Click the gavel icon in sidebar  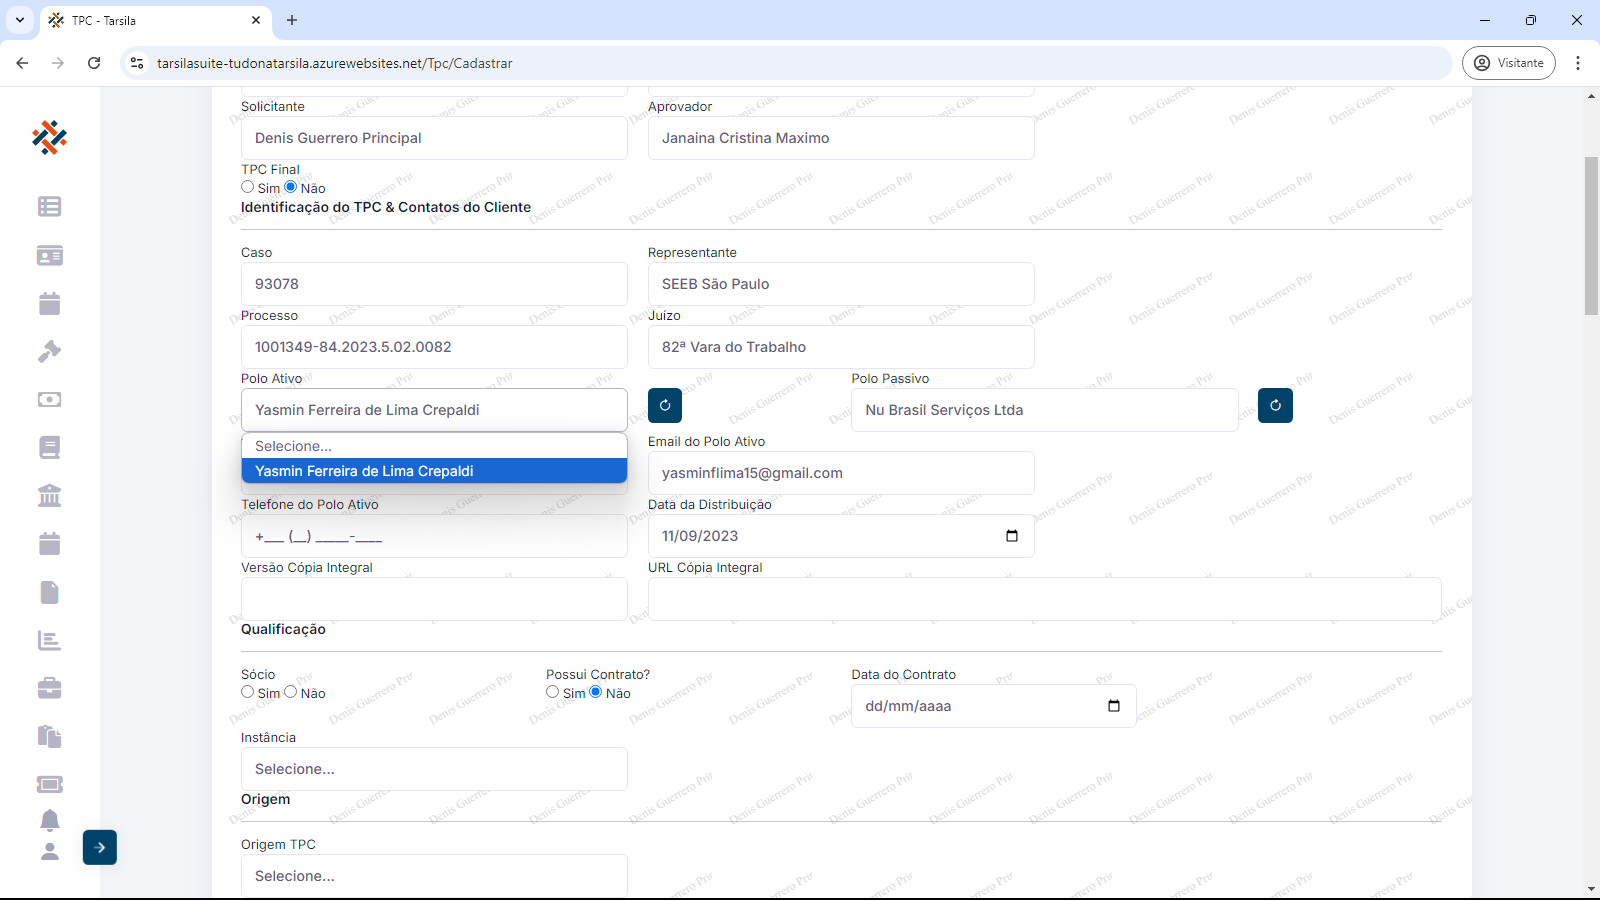point(49,351)
